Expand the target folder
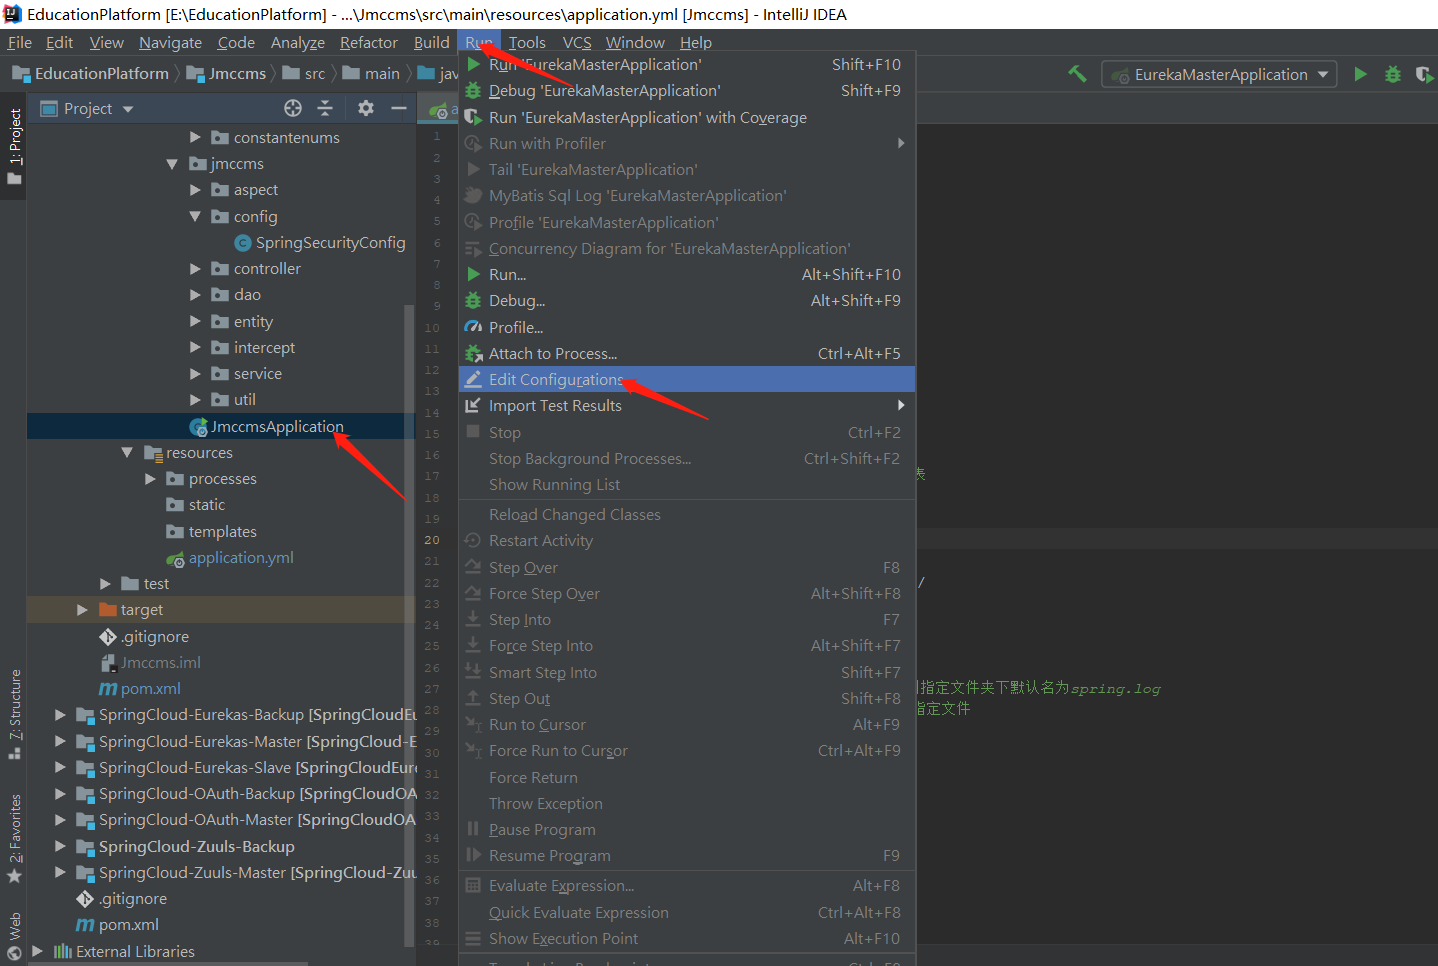The height and width of the screenshot is (966, 1438). click(82, 609)
